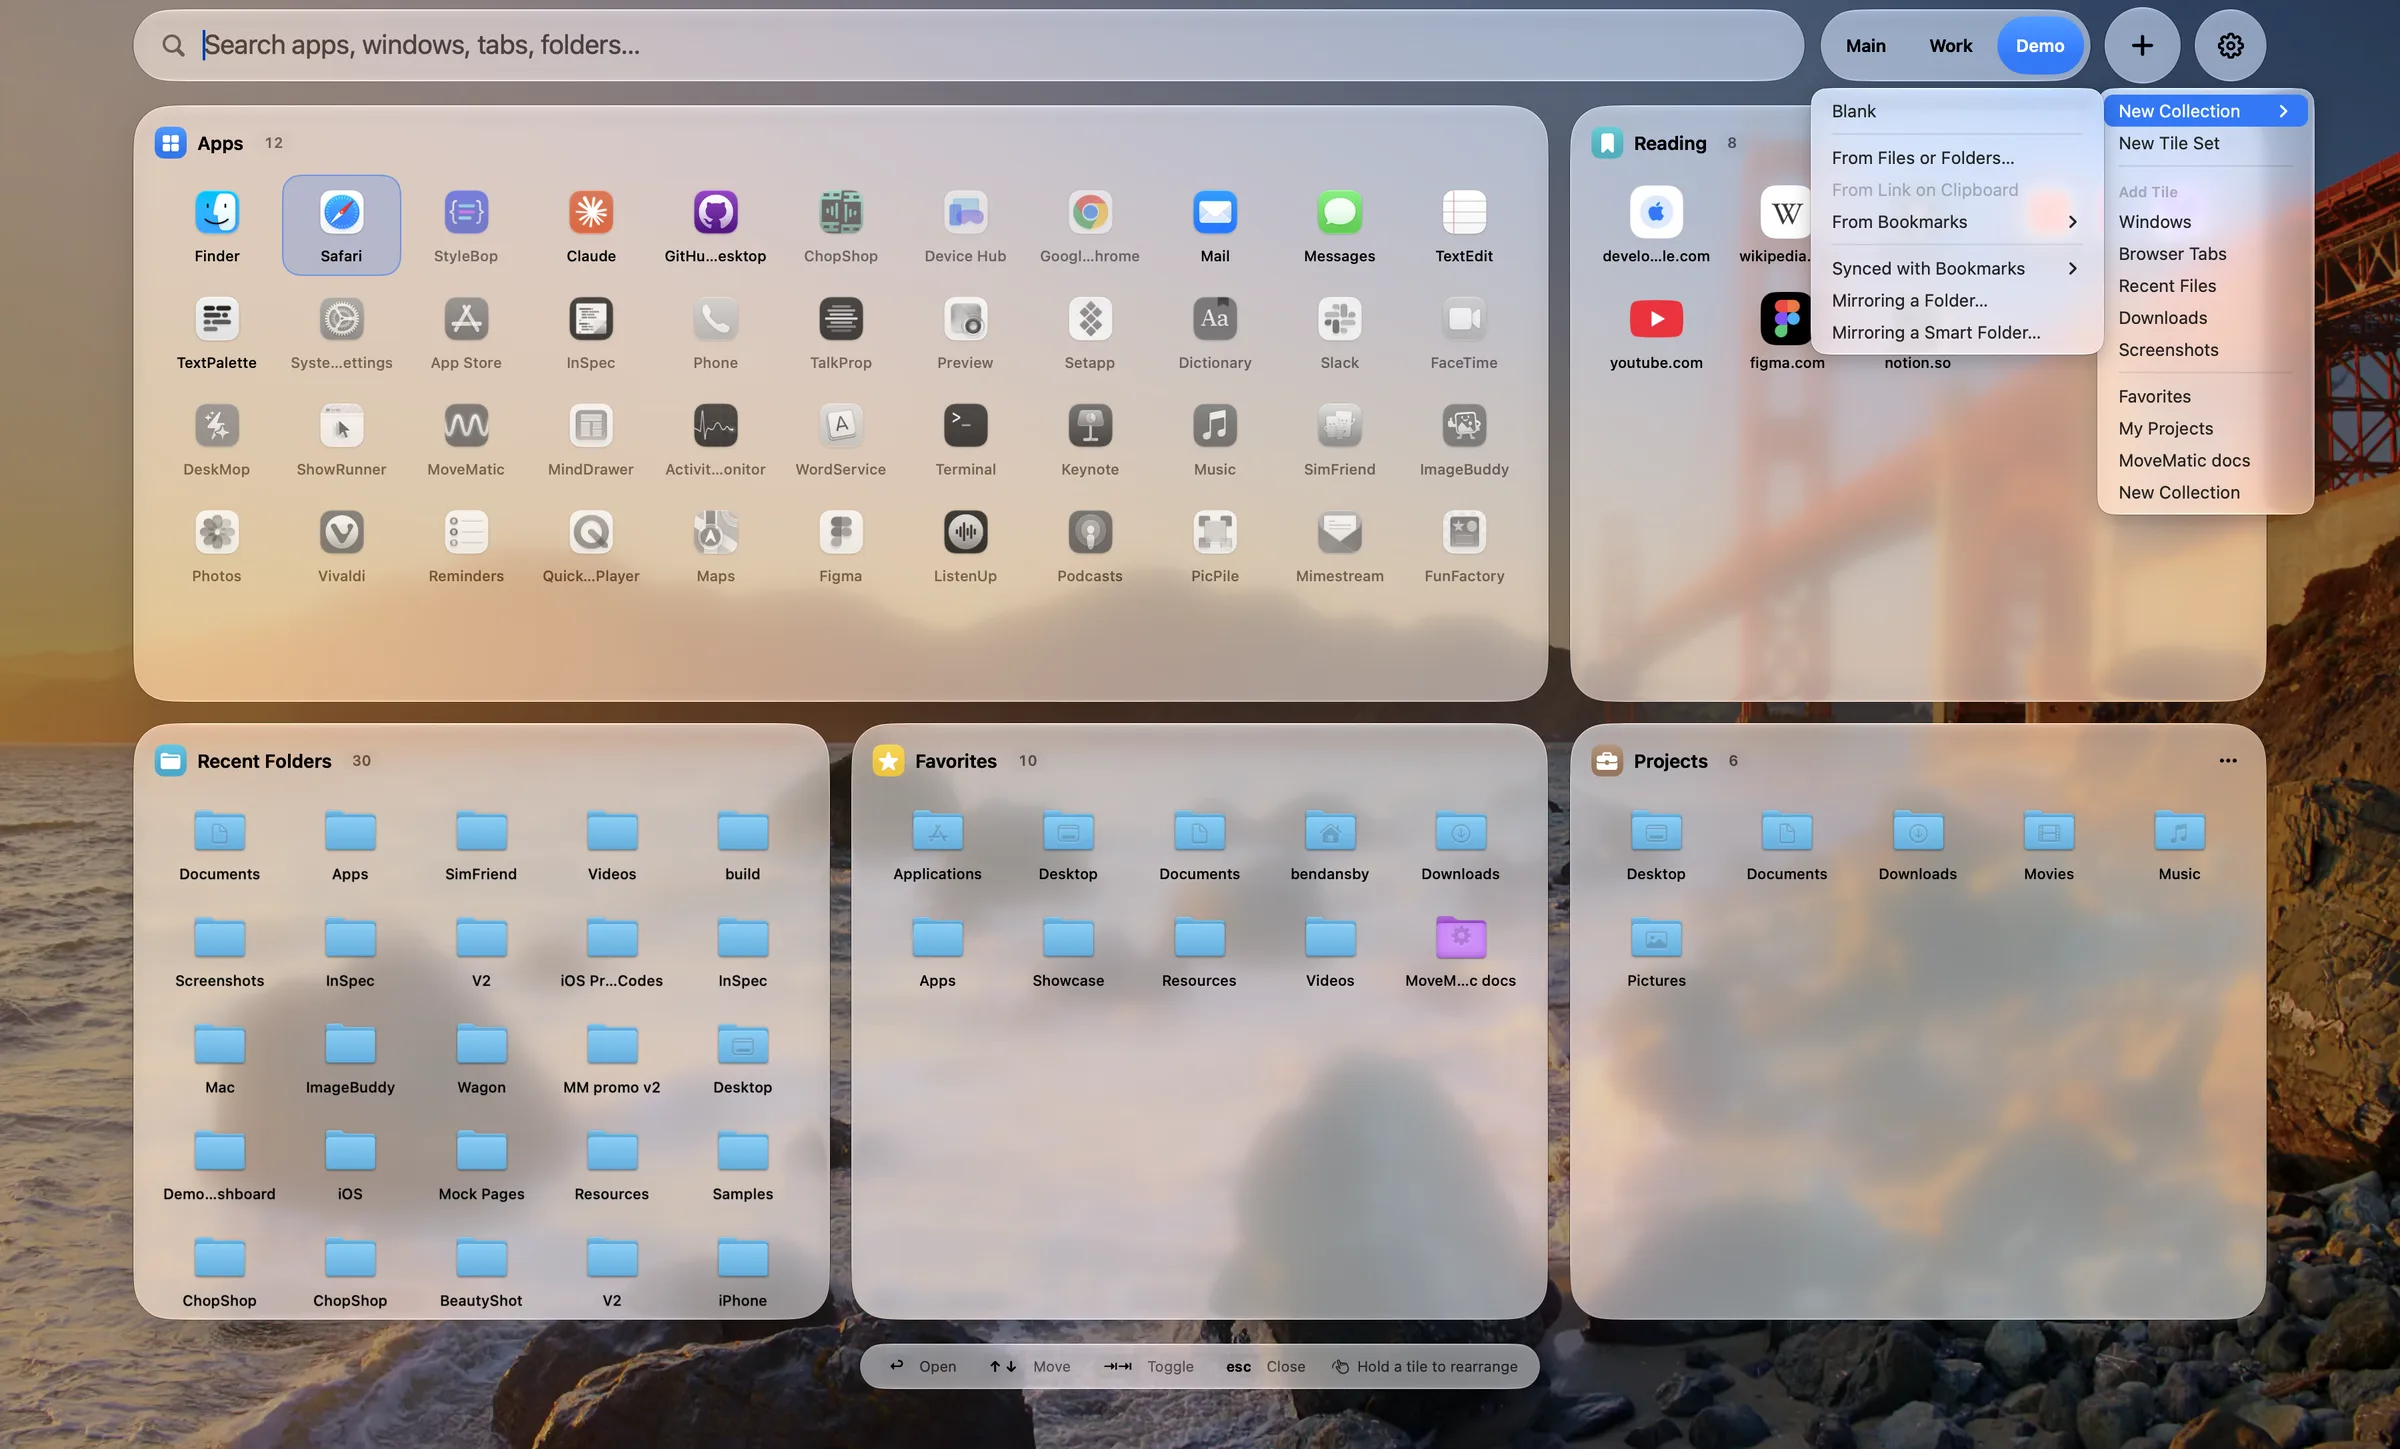Open the iOS Pr...Codes recent folder
The width and height of the screenshot is (2400, 1449).
click(612, 951)
